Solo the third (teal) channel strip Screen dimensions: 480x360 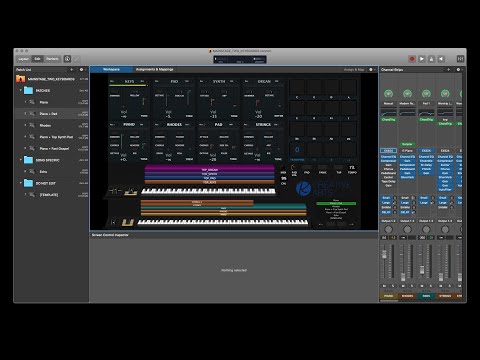(x=430, y=286)
